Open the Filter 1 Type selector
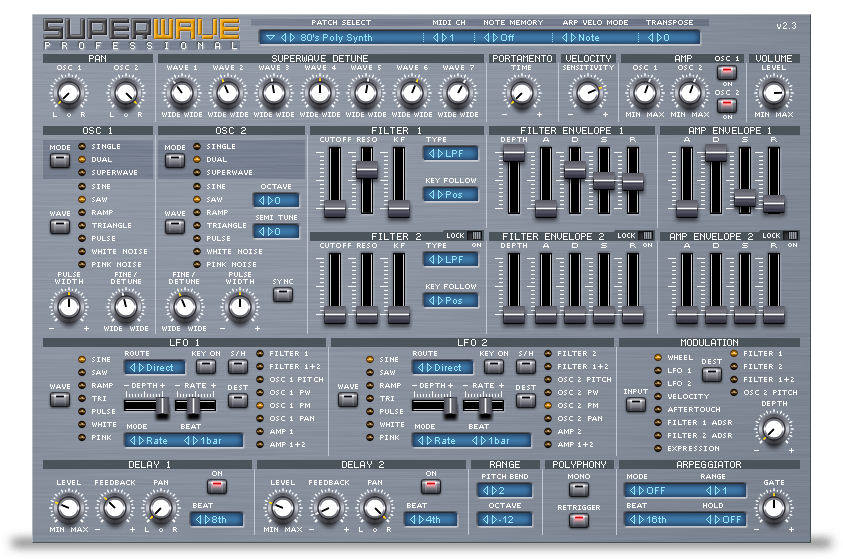Screen dimensions: 843x559 click(449, 154)
